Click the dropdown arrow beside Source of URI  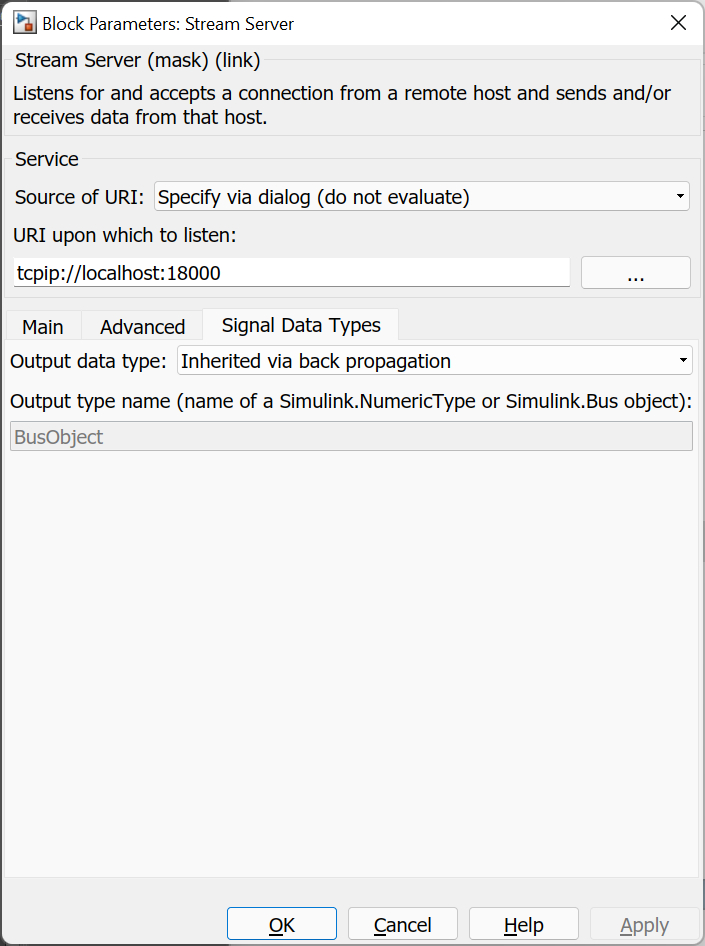(x=680, y=196)
